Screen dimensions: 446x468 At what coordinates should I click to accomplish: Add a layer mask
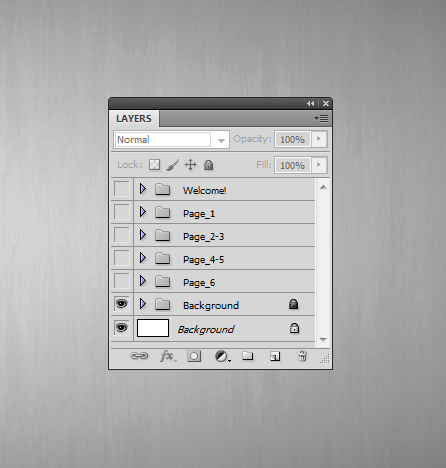[194, 356]
